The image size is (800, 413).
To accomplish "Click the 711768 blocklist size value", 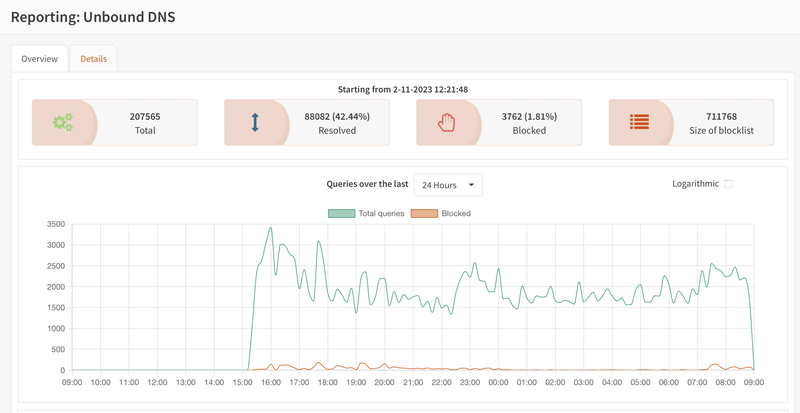I will coord(721,116).
